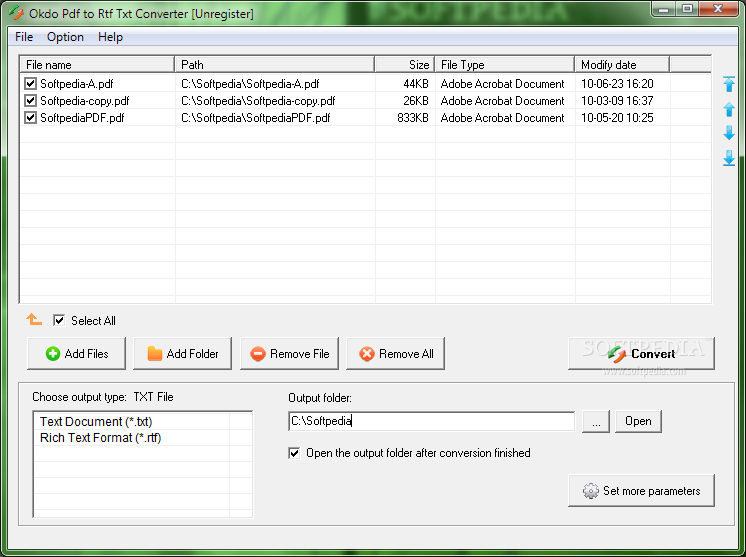Select Text Document (*.txt) output type
Screen dimensions: 746x557
click(x=96, y=421)
